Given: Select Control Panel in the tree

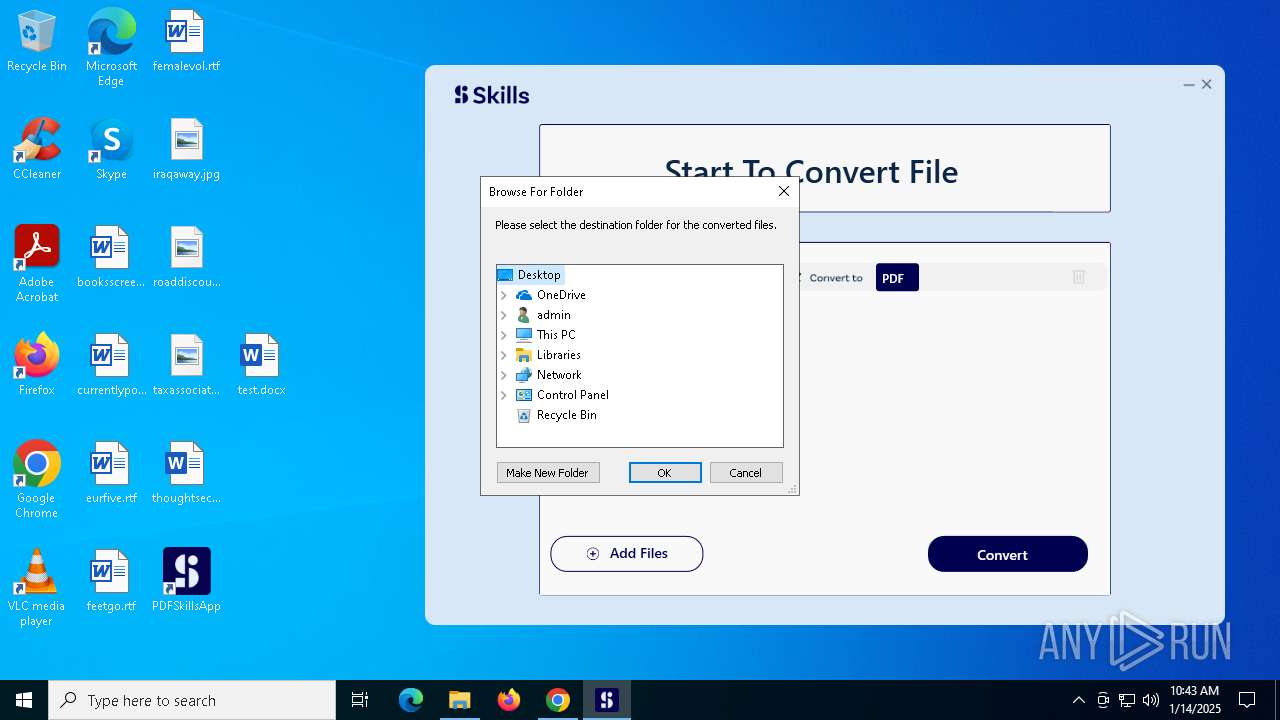Looking at the screenshot, I should (562, 395).
